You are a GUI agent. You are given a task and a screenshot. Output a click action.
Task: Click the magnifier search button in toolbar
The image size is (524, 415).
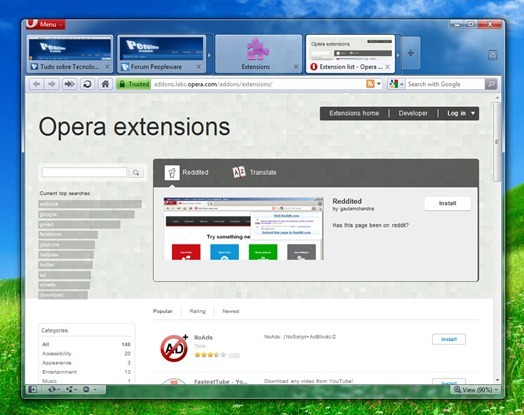coord(491,84)
